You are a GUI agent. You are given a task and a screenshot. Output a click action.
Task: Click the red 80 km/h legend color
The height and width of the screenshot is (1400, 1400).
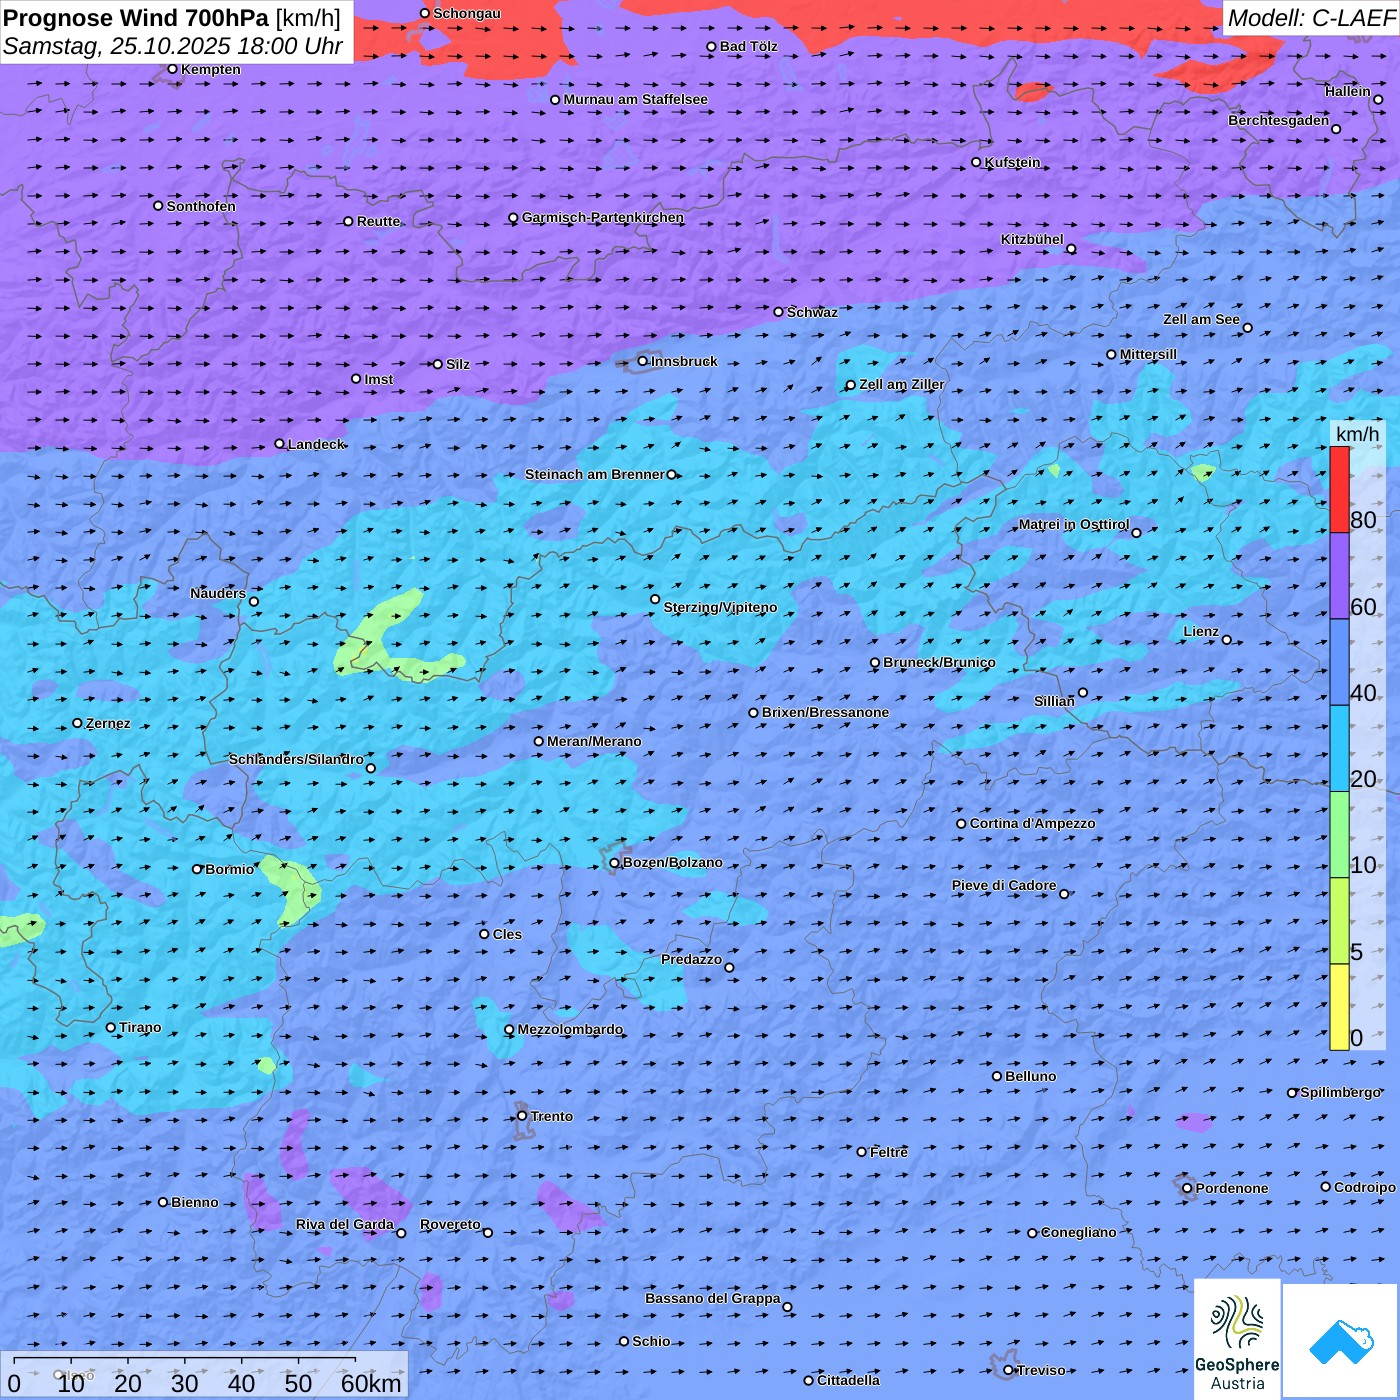[x=1339, y=490]
